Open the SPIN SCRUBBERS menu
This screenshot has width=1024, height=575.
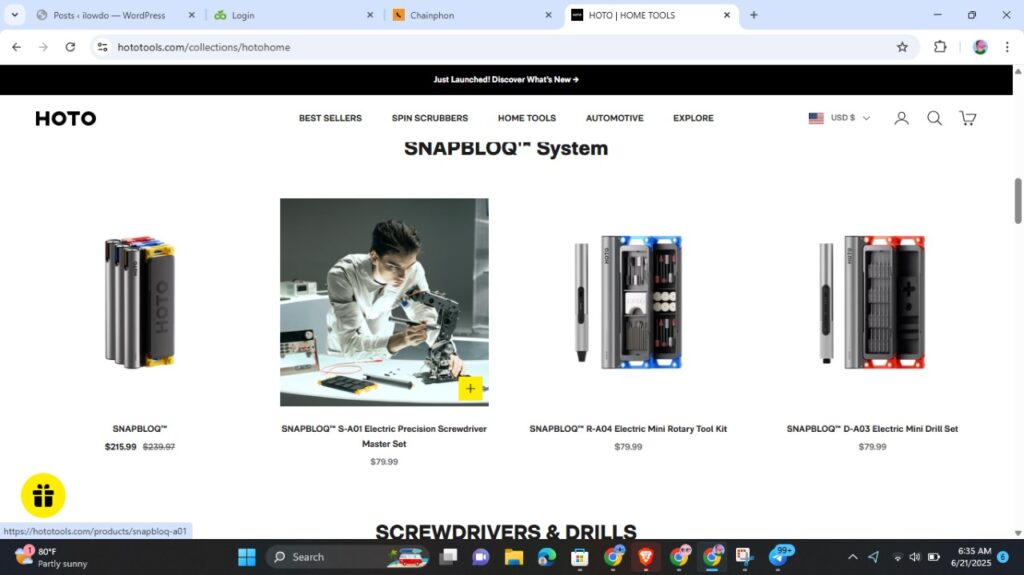tap(430, 118)
